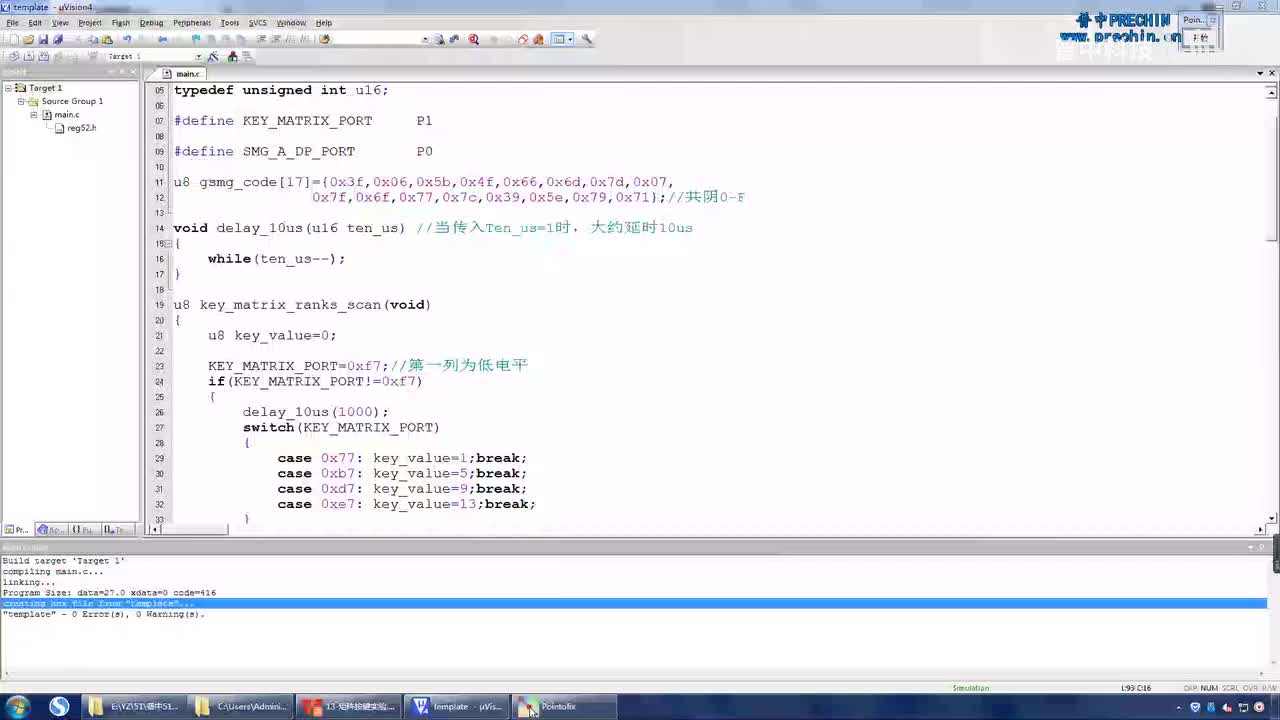The width and height of the screenshot is (1280, 720).
Task: Click the Windows Start button
Action: point(17,707)
